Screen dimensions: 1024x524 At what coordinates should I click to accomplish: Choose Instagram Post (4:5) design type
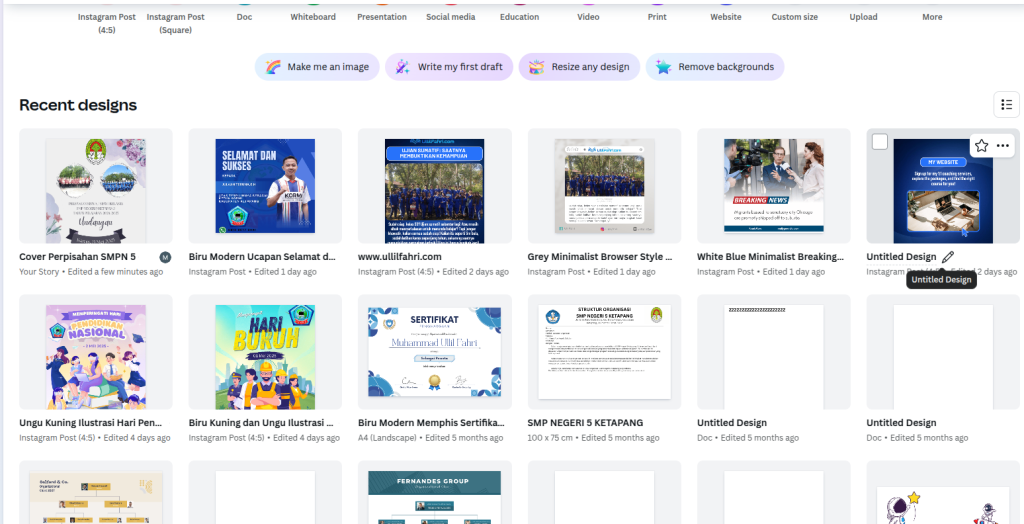pyautogui.click(x=107, y=23)
